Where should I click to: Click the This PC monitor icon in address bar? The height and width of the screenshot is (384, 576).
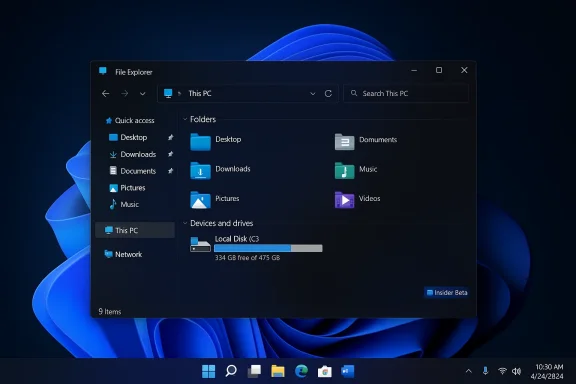click(x=168, y=93)
